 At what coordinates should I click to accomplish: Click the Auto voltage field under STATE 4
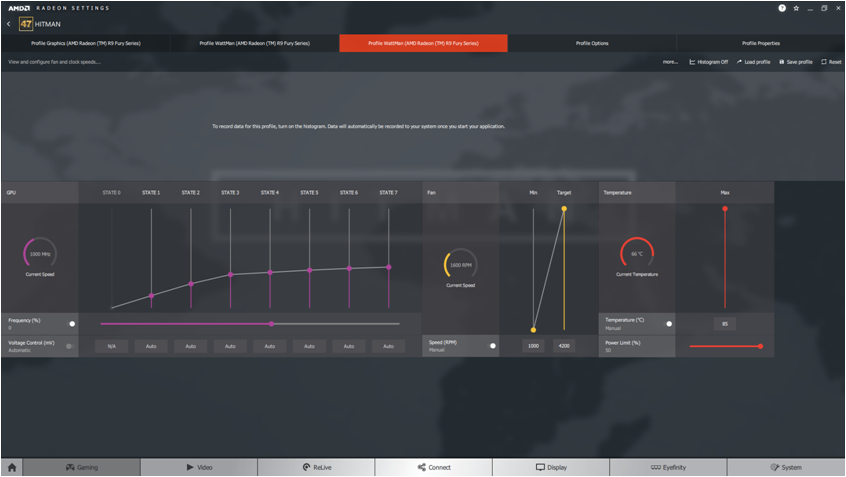tap(270, 346)
